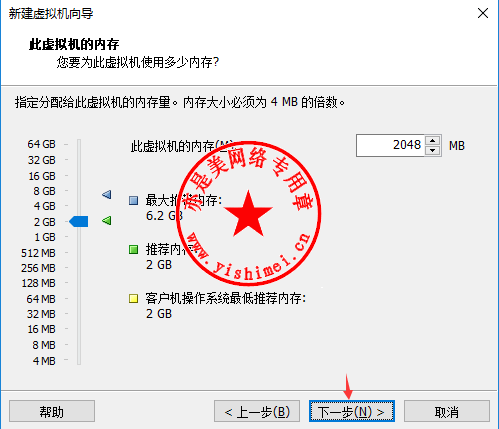Close the new virtual machine wizard window
The height and width of the screenshot is (429, 499).
pyautogui.click(x=483, y=13)
